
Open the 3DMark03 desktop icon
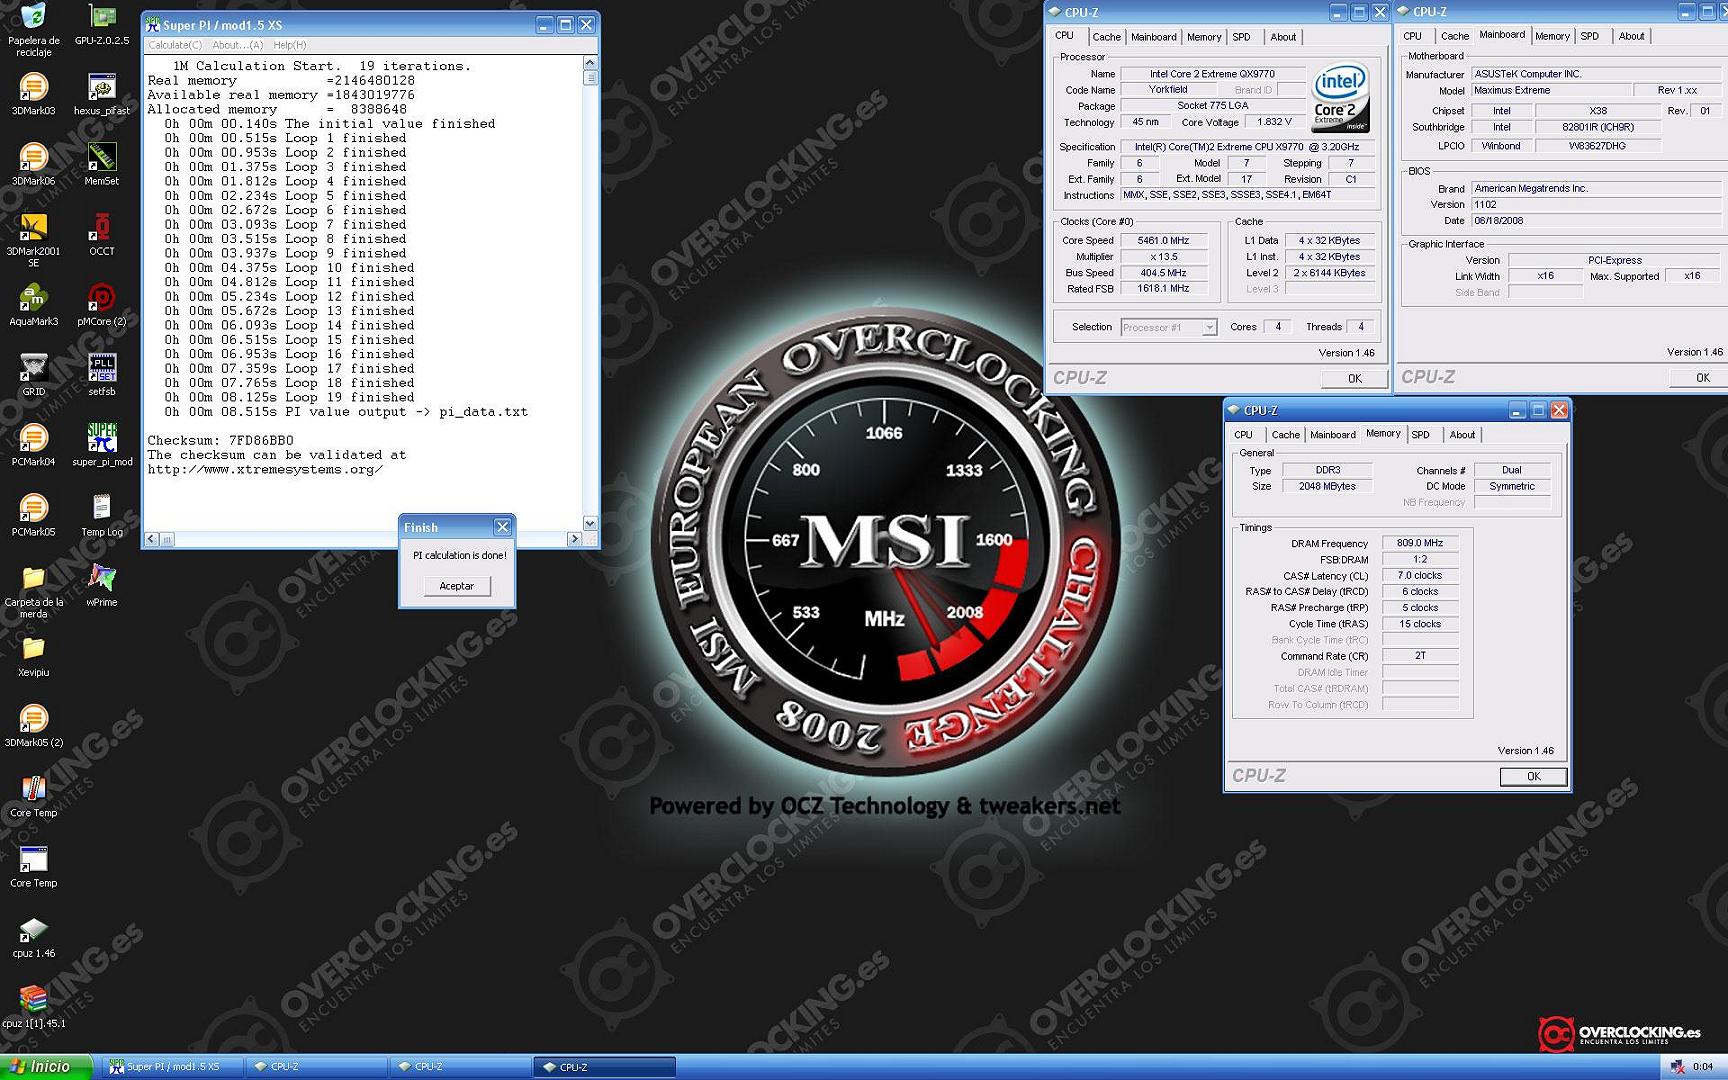[x=33, y=89]
